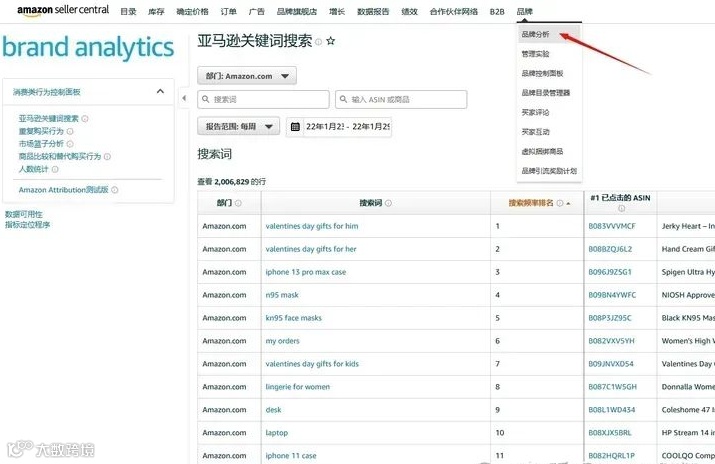Open the 目录 menu

click(128, 12)
